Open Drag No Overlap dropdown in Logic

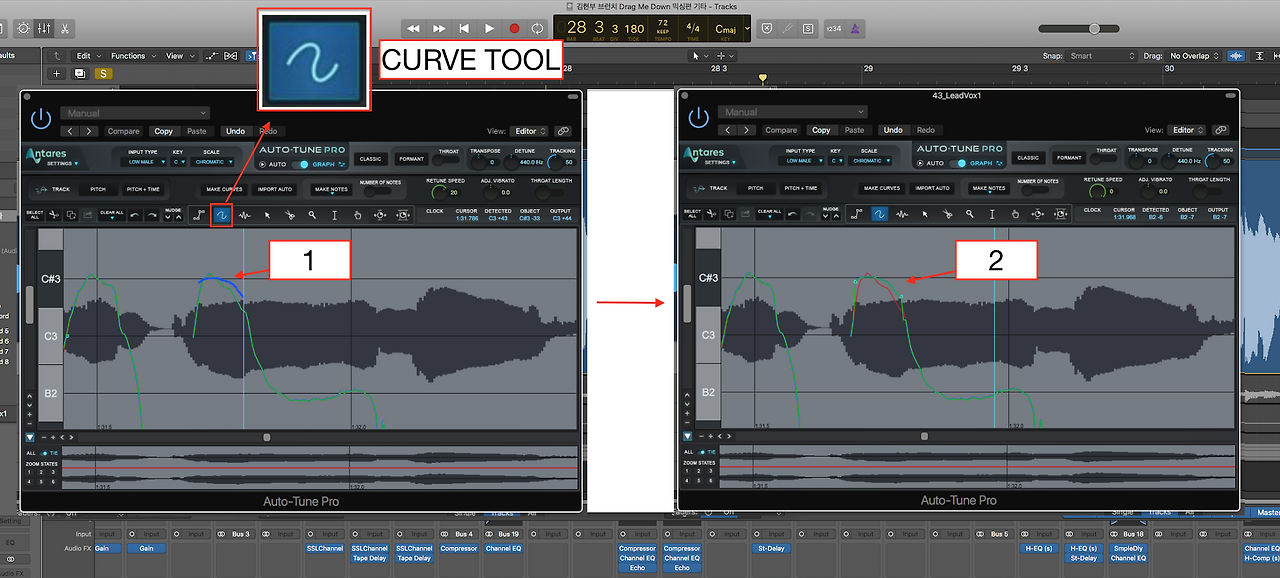pyautogui.click(x=1195, y=56)
